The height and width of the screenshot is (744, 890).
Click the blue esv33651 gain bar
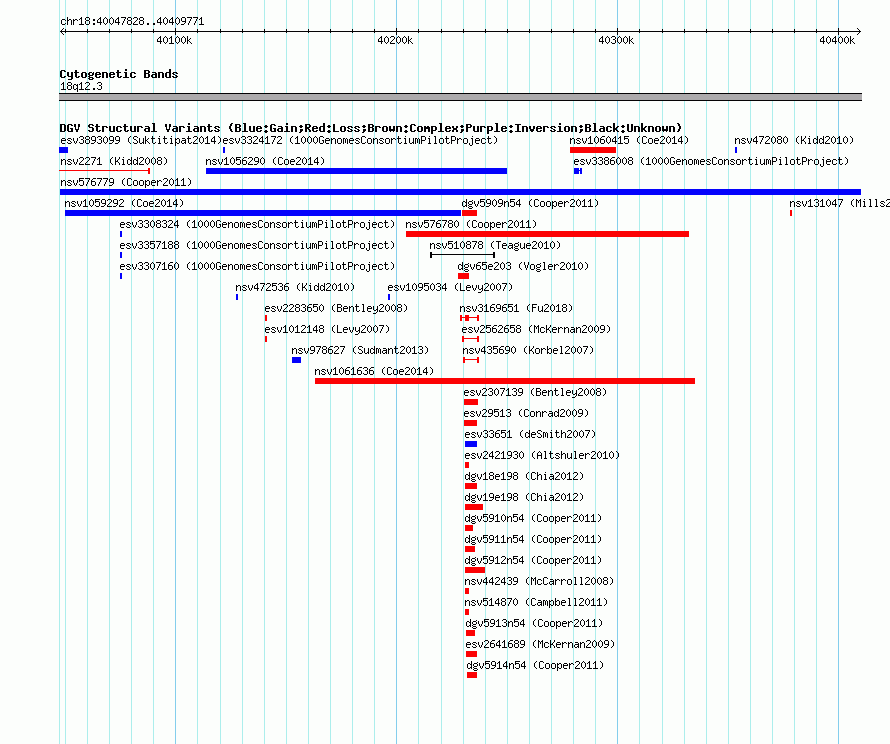(x=471, y=444)
